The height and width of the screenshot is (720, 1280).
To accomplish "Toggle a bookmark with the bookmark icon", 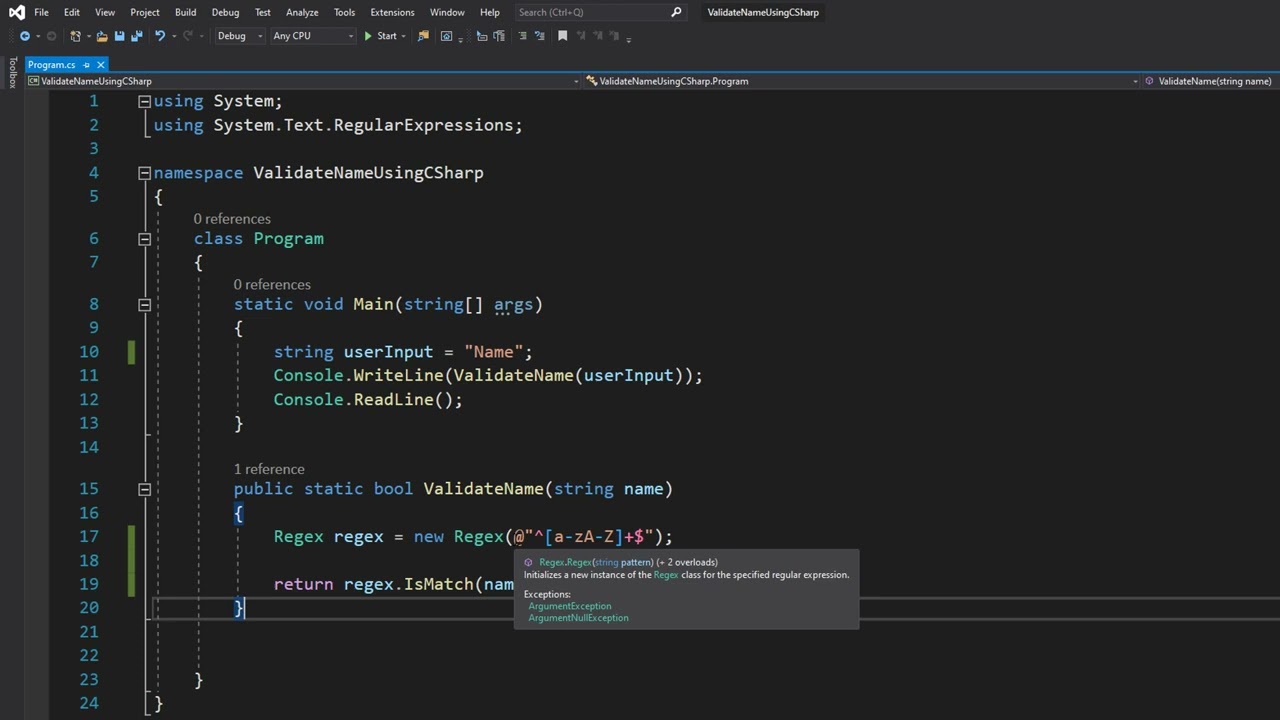I will tap(562, 36).
